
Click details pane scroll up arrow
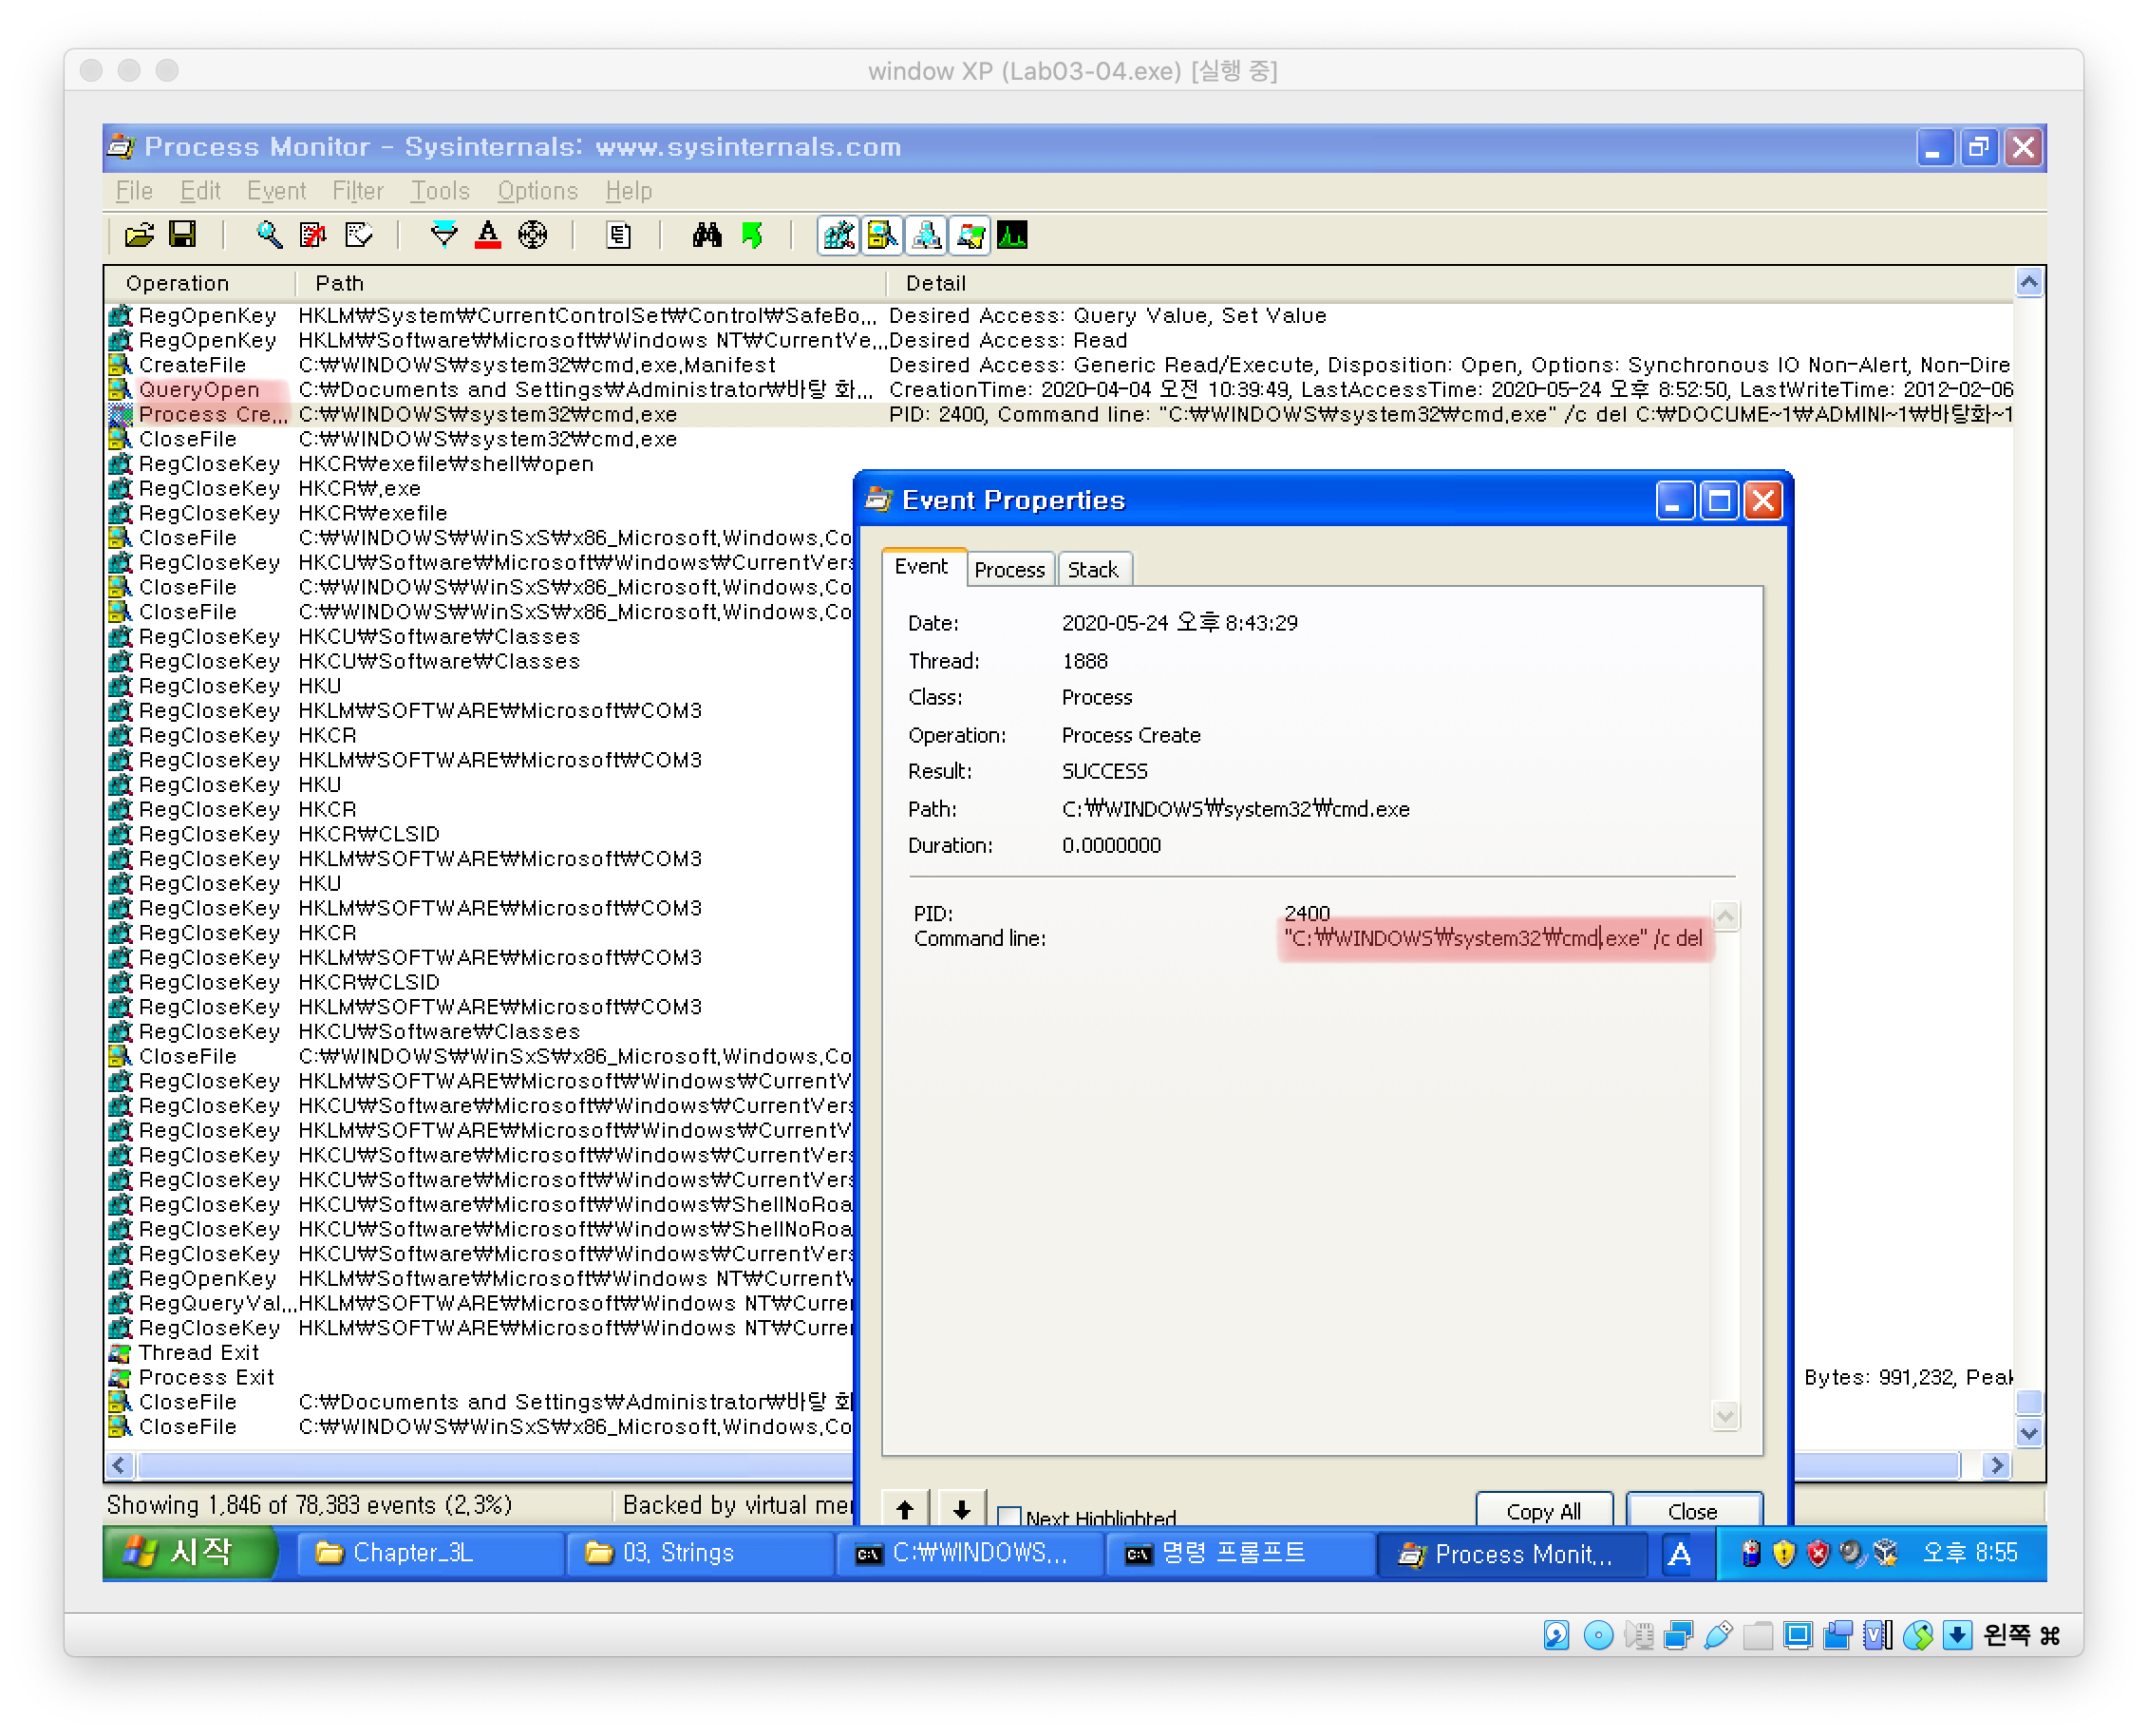(x=1726, y=916)
